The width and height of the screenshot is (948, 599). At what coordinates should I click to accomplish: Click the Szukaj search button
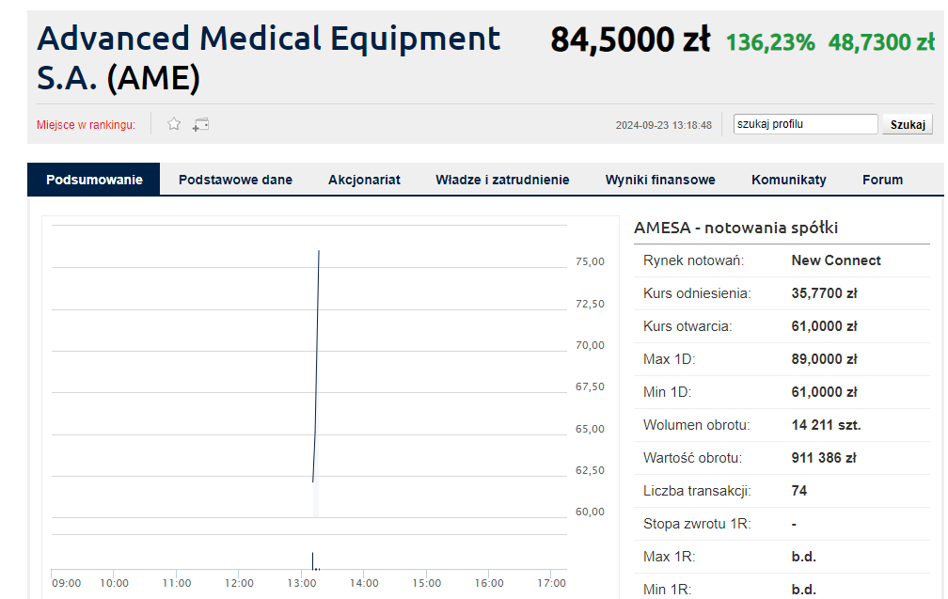click(x=907, y=125)
